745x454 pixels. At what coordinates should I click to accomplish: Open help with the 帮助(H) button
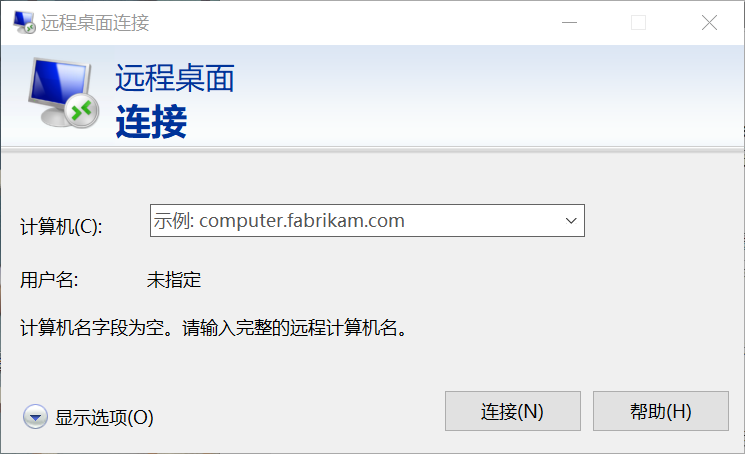click(660, 411)
